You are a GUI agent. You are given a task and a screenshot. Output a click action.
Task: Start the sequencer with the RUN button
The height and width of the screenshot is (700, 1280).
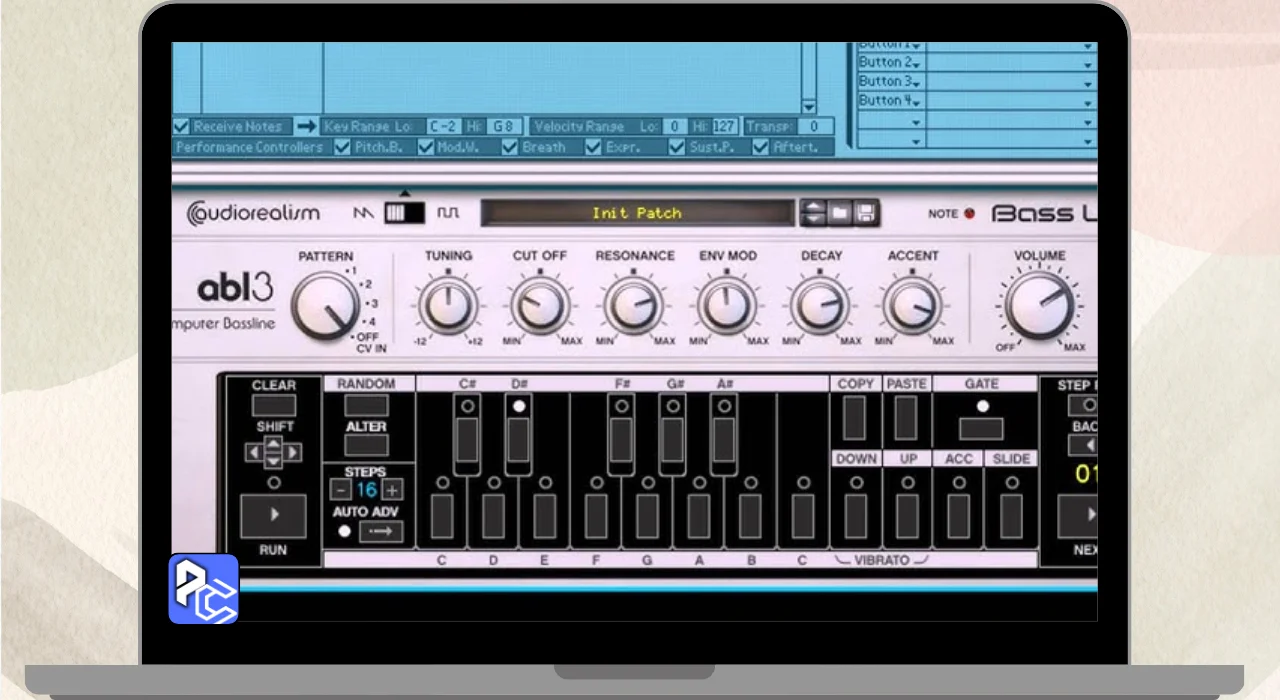[x=273, y=516]
